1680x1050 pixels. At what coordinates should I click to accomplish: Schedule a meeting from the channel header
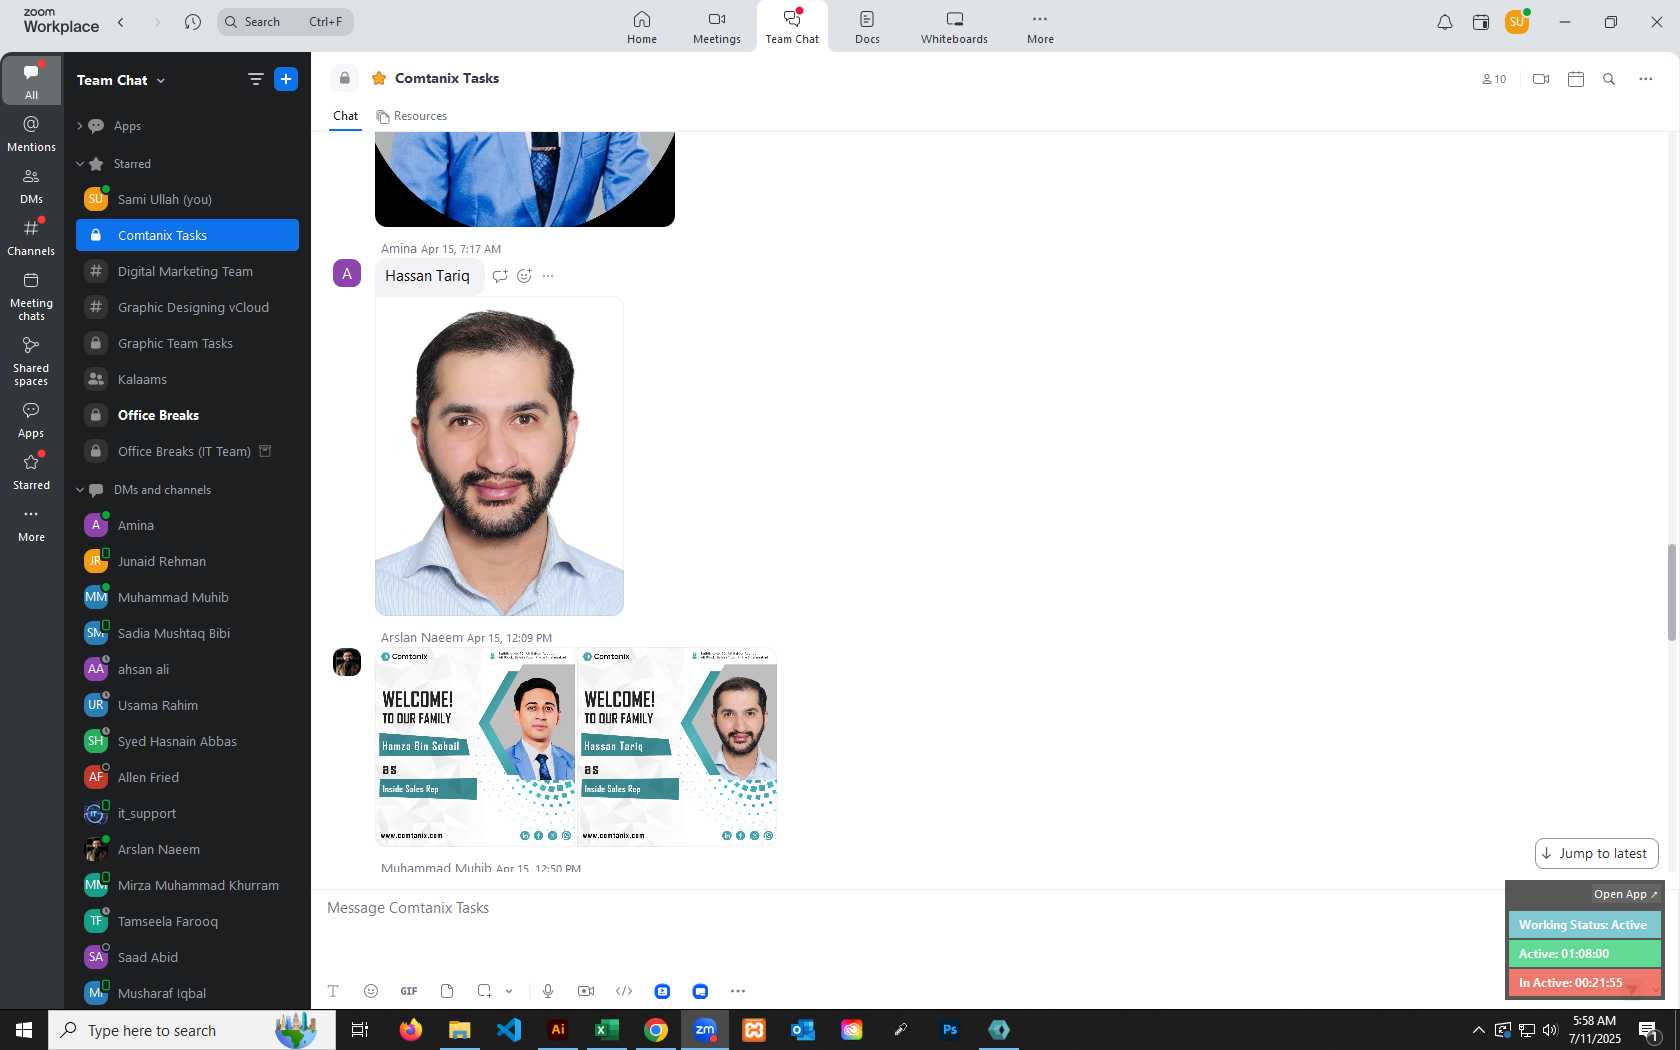click(1576, 79)
